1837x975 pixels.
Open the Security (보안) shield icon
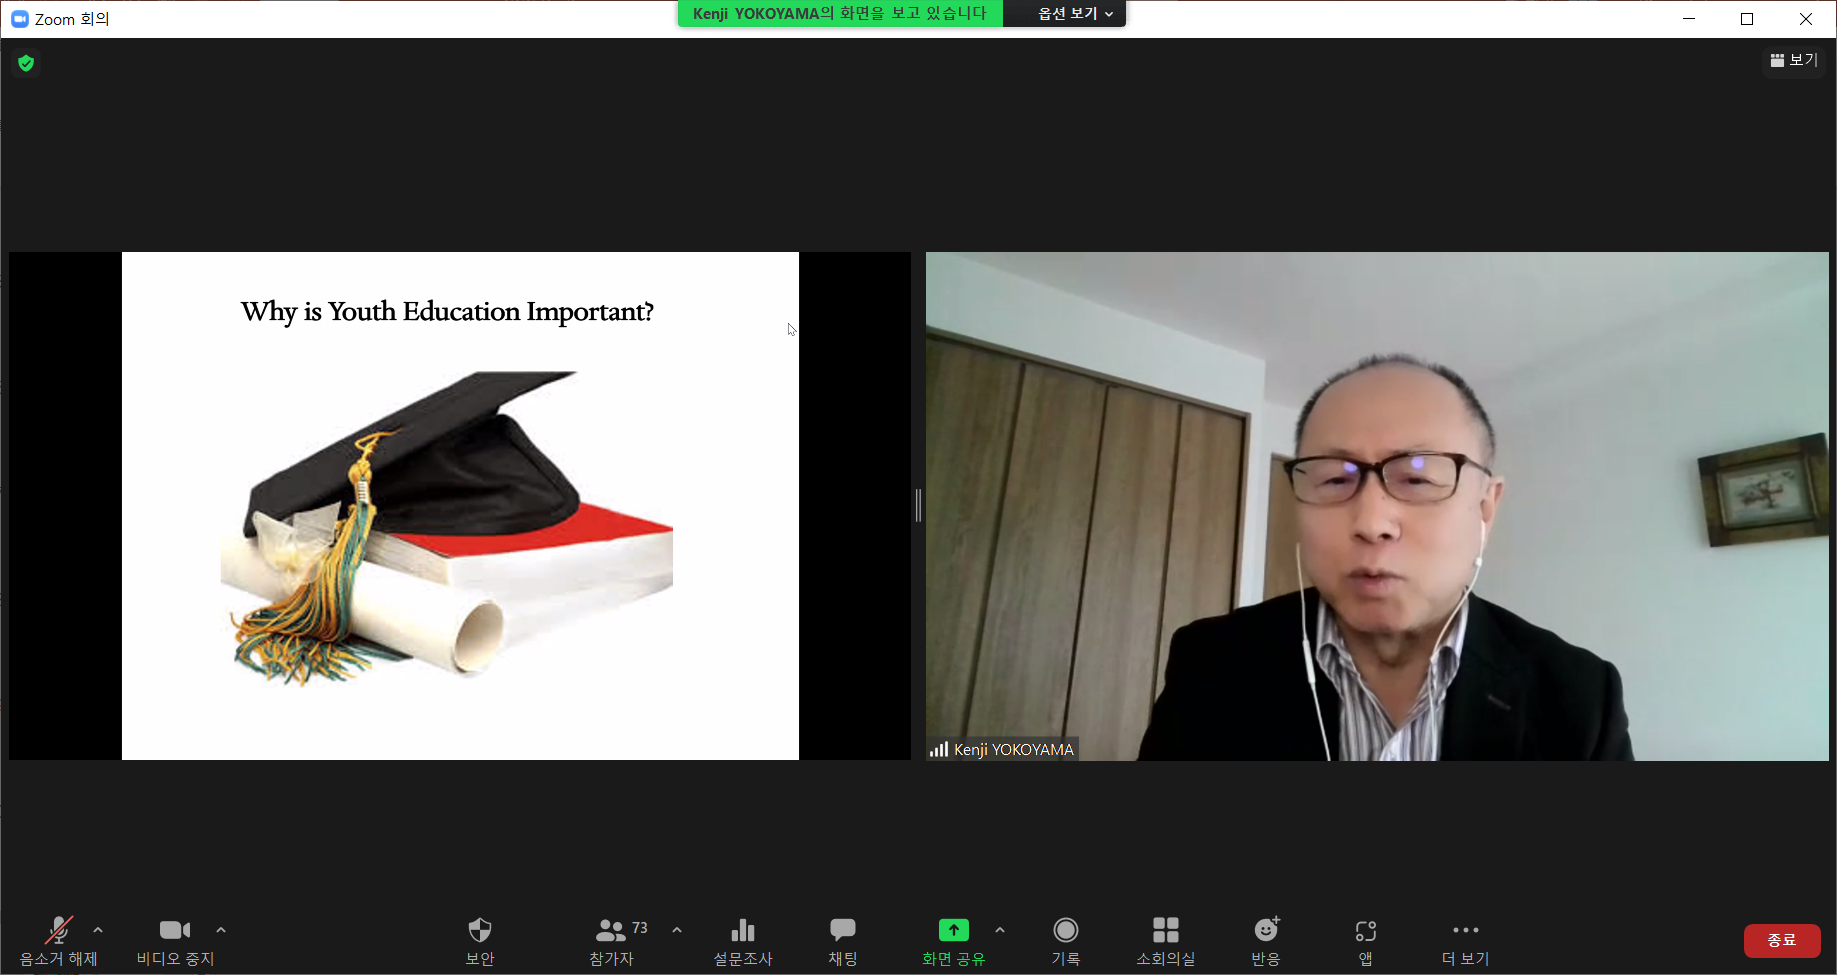tap(480, 941)
